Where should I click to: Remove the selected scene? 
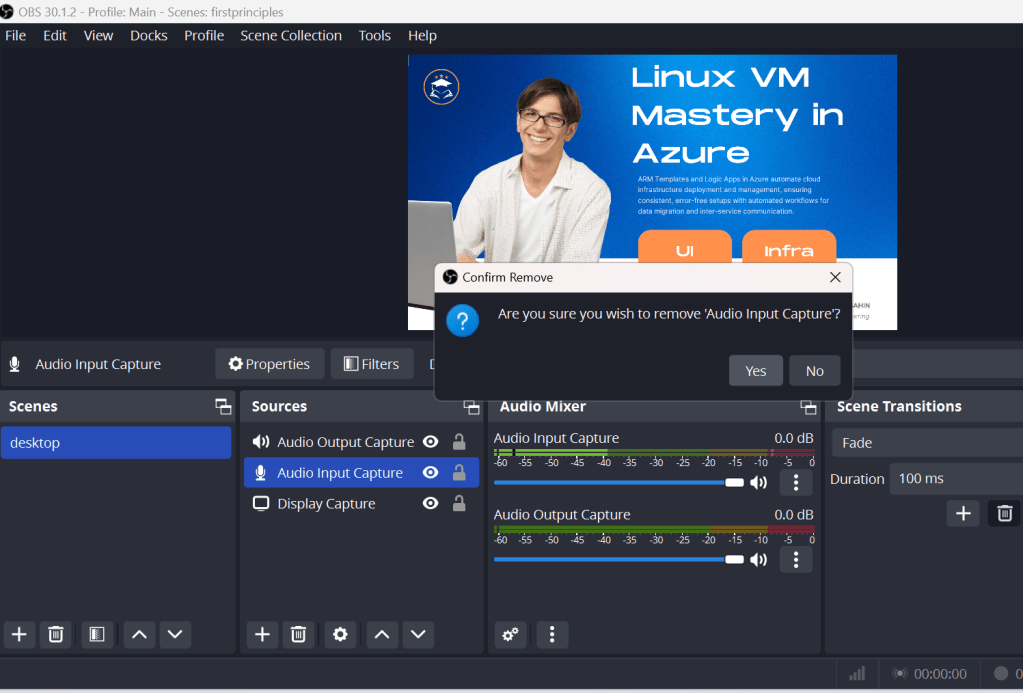click(56, 634)
